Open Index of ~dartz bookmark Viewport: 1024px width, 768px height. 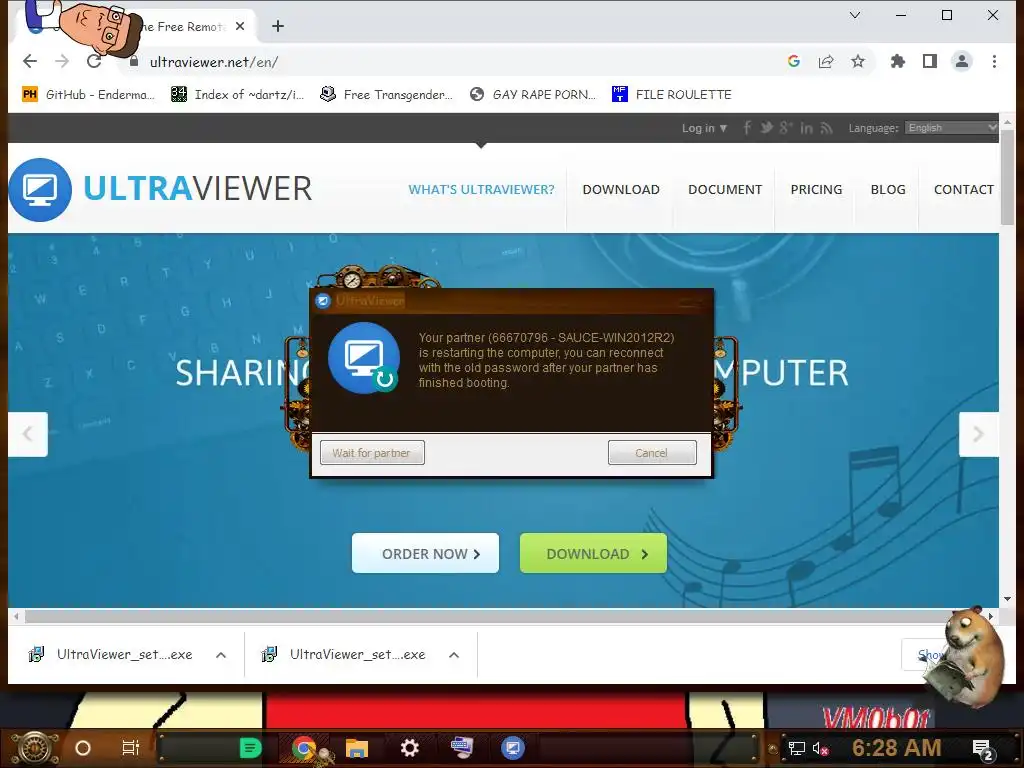click(238, 95)
